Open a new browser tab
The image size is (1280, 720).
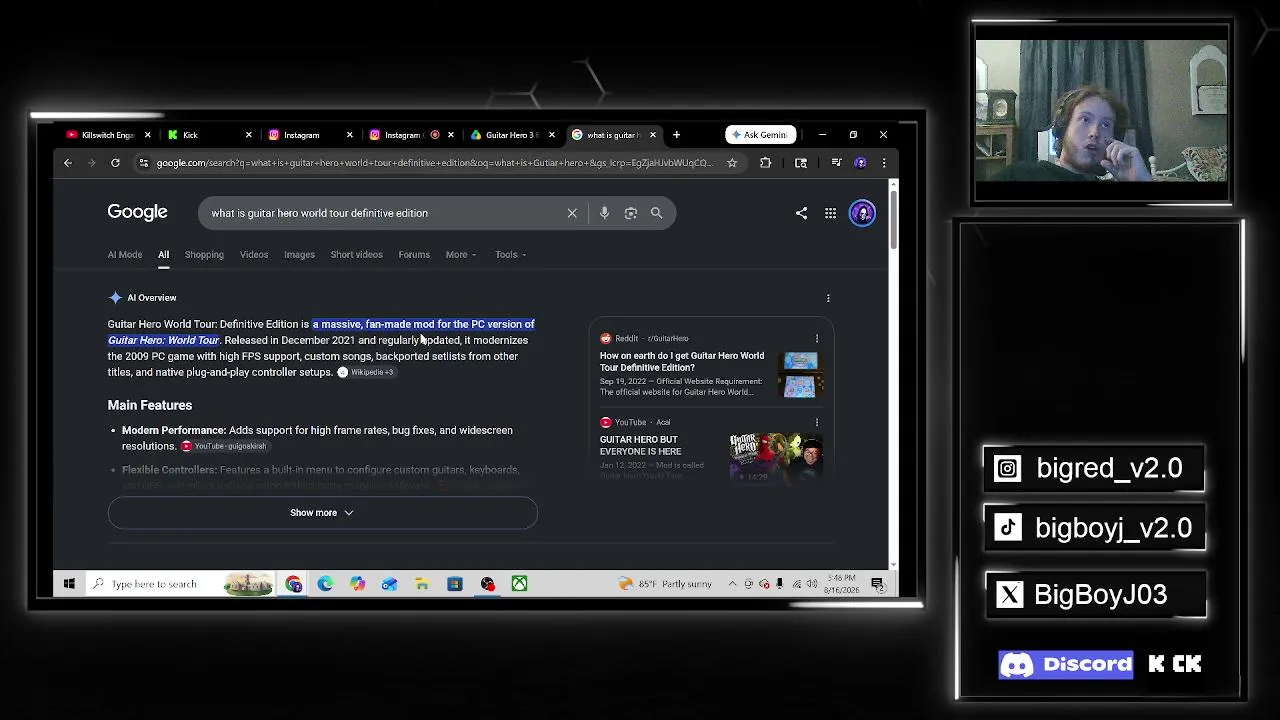(x=676, y=135)
